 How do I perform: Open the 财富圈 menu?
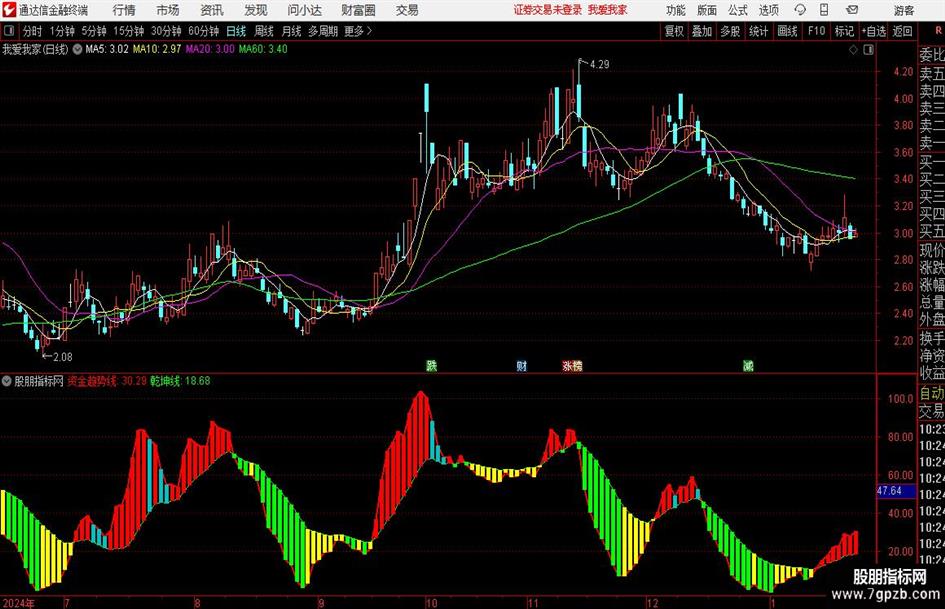(358, 10)
